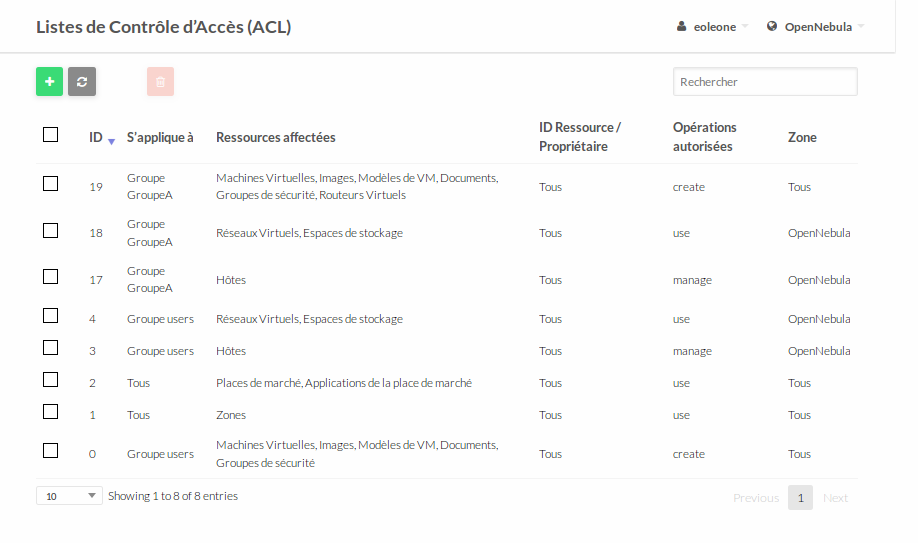Tick the select-all checkbox in the table header
Image resolution: width=918 pixels, height=543 pixels.
(x=50, y=135)
